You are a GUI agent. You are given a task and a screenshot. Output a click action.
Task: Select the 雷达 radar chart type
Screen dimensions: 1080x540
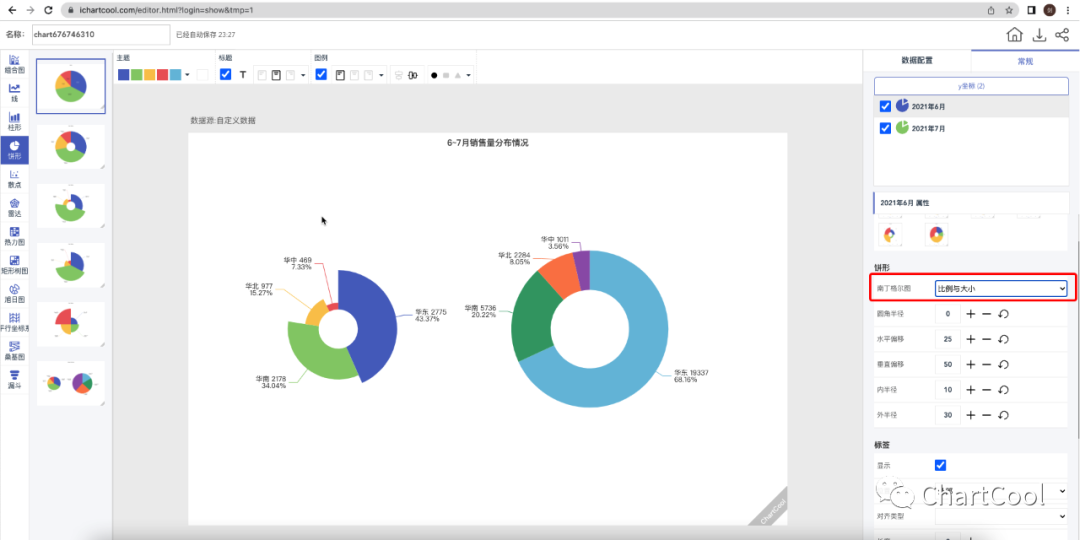(x=14, y=208)
